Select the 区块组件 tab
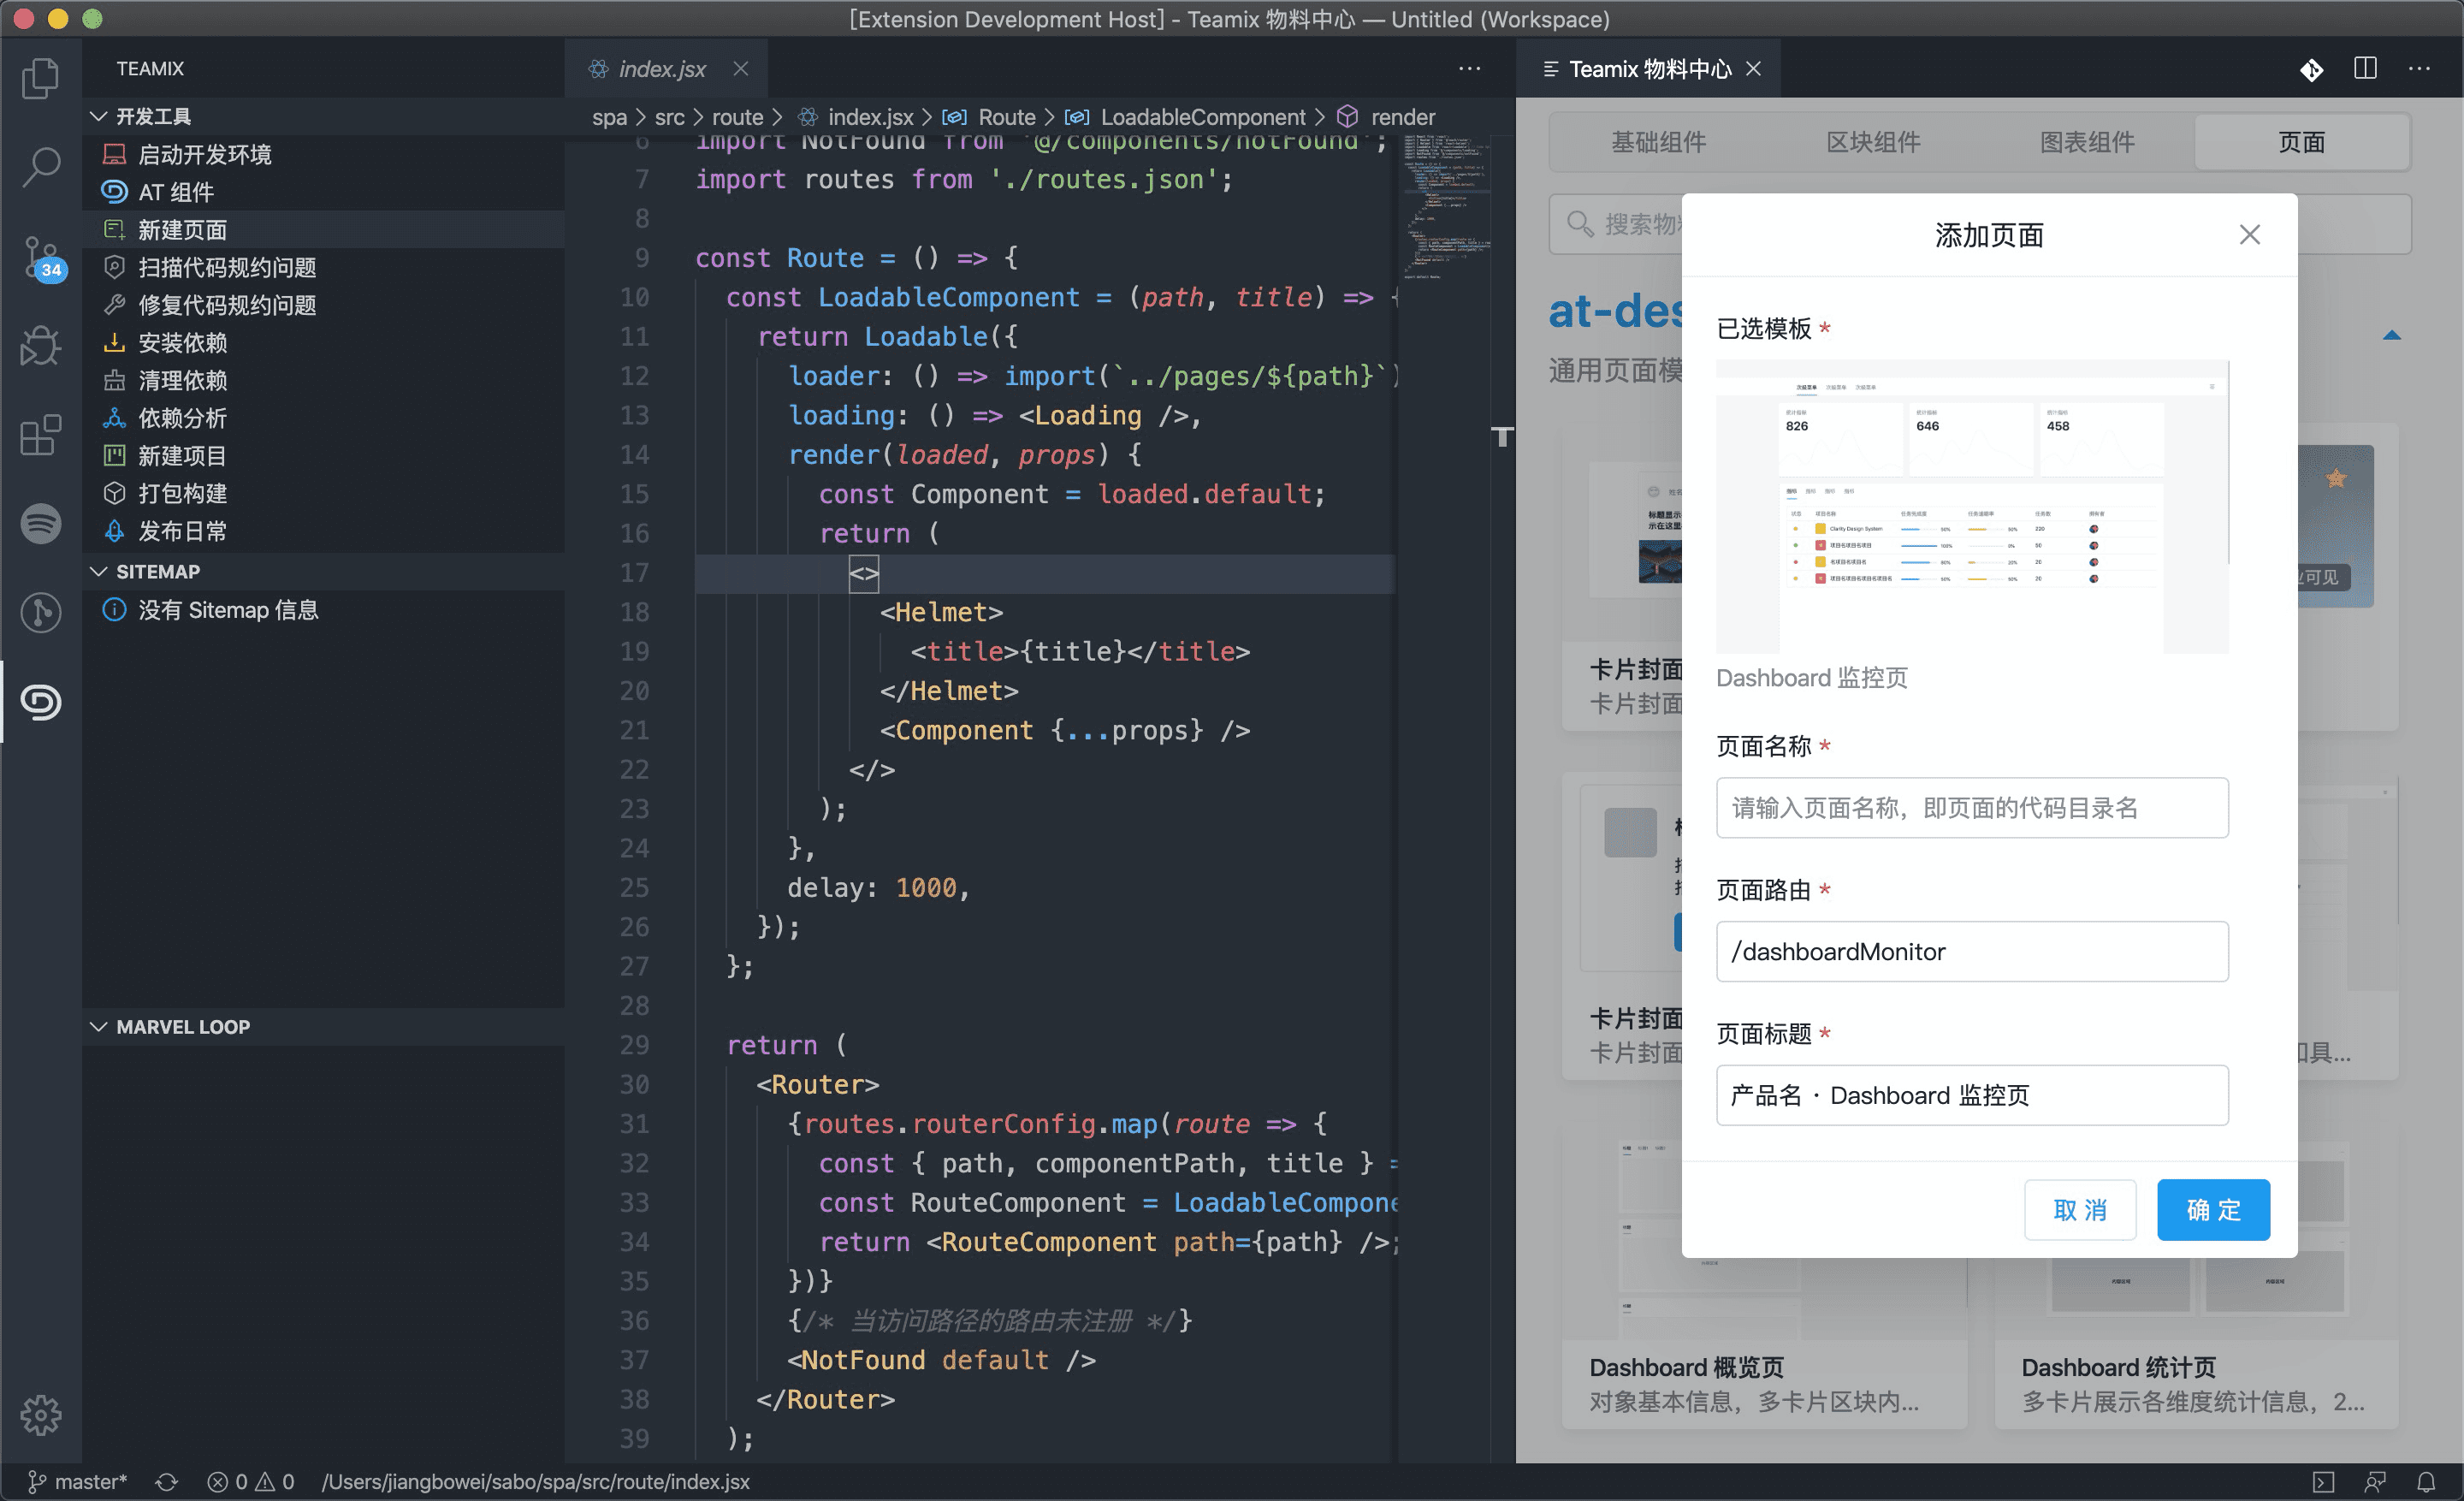Screen dimensions: 2464x1501 [1873, 142]
